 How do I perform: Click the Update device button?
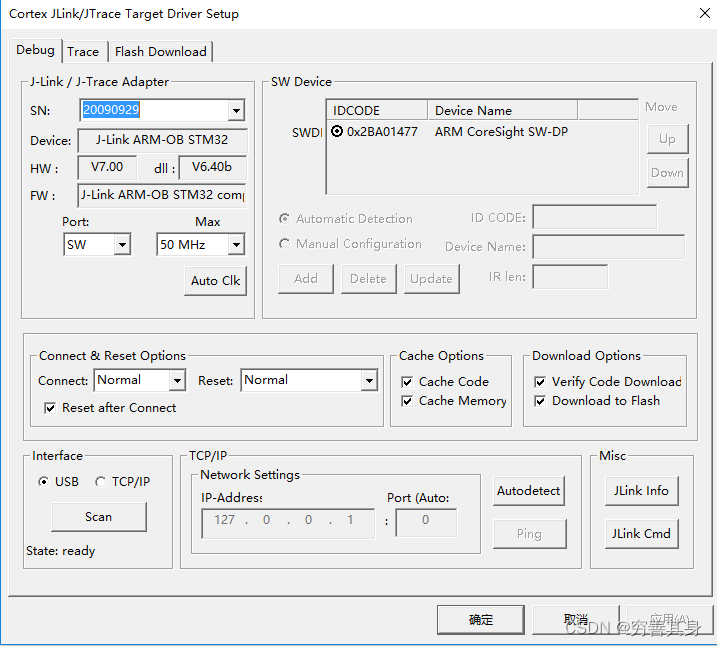[432, 279]
